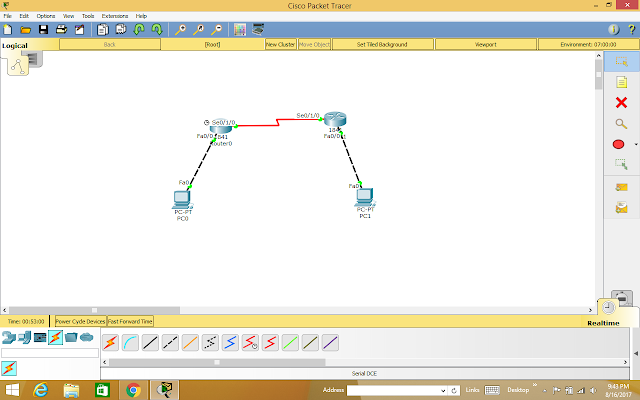Click the Copy icon in the toolbar

point(102,29)
